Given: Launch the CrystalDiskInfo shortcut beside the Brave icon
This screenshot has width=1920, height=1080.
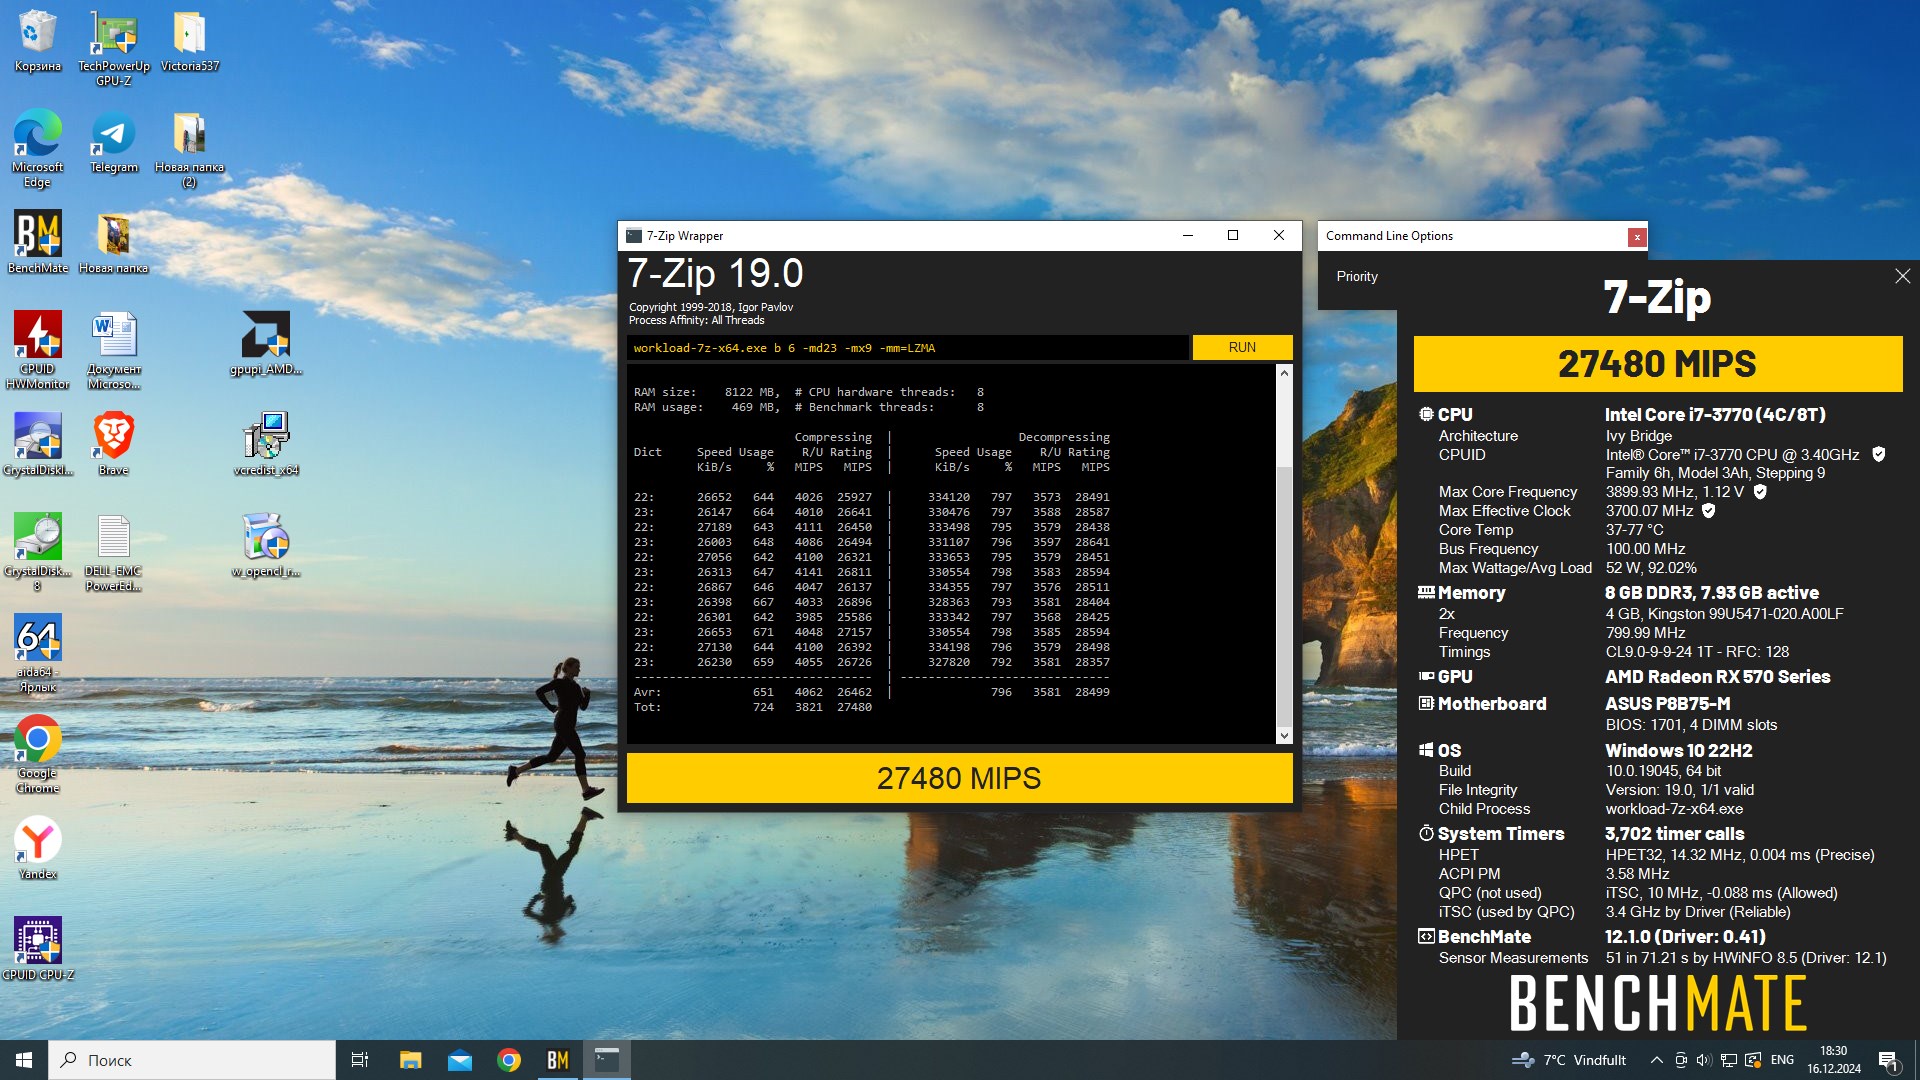Looking at the screenshot, I should click(x=37, y=444).
